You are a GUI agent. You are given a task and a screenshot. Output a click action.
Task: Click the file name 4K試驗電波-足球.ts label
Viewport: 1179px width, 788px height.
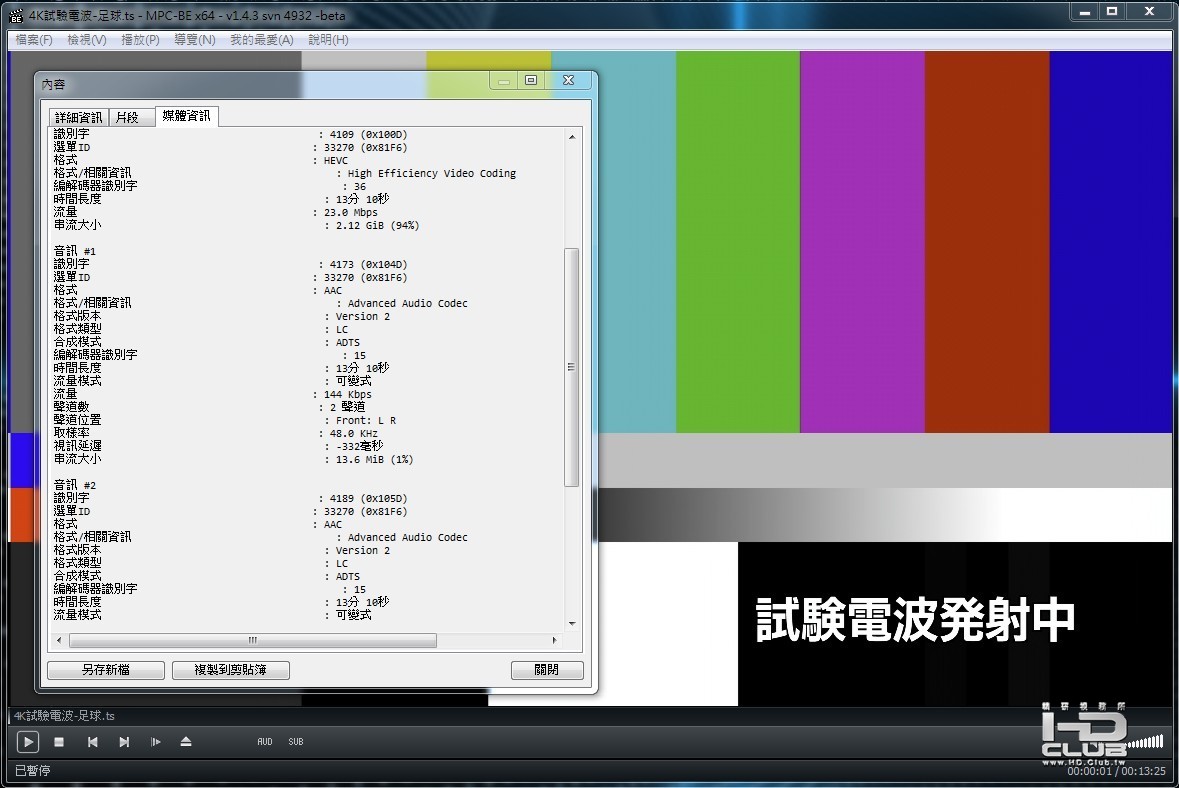[x=64, y=716]
